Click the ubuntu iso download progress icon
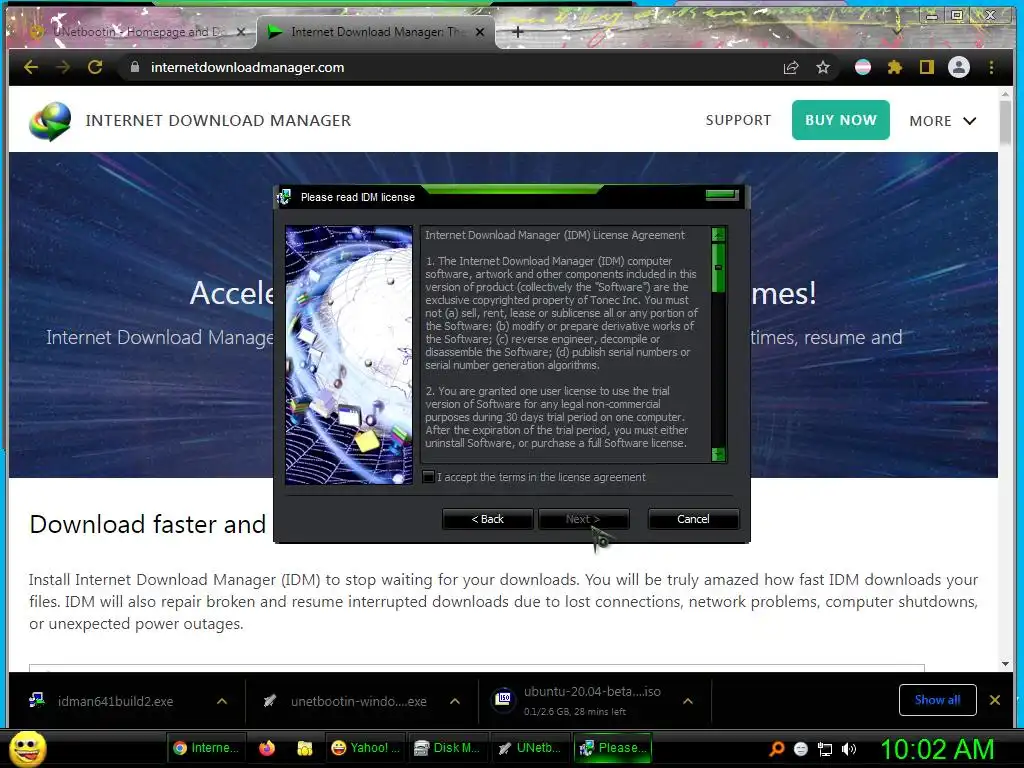The width and height of the screenshot is (1024, 768). 504,699
